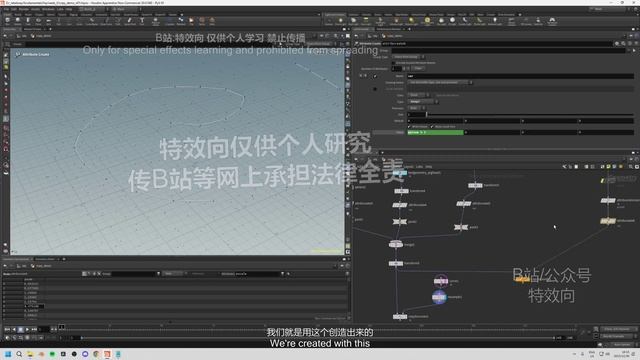Click the Windows Start button on taskbar

click(x=8, y=354)
